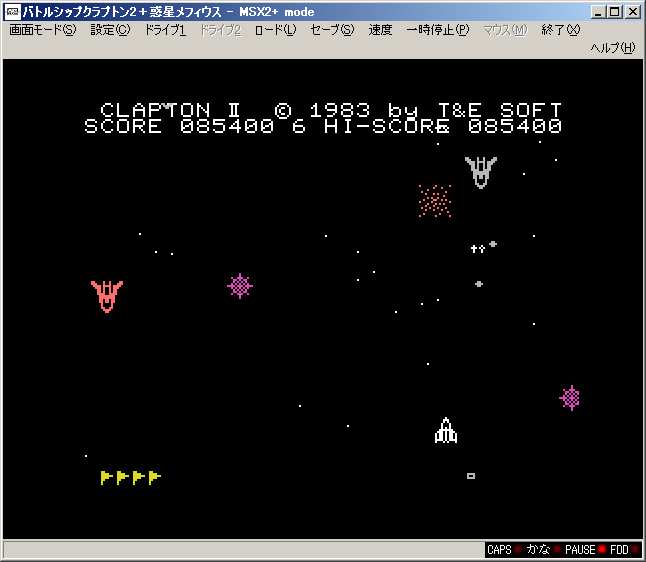Click the orange explosion burst
Viewport: 646px width, 562px height.
[x=434, y=201]
